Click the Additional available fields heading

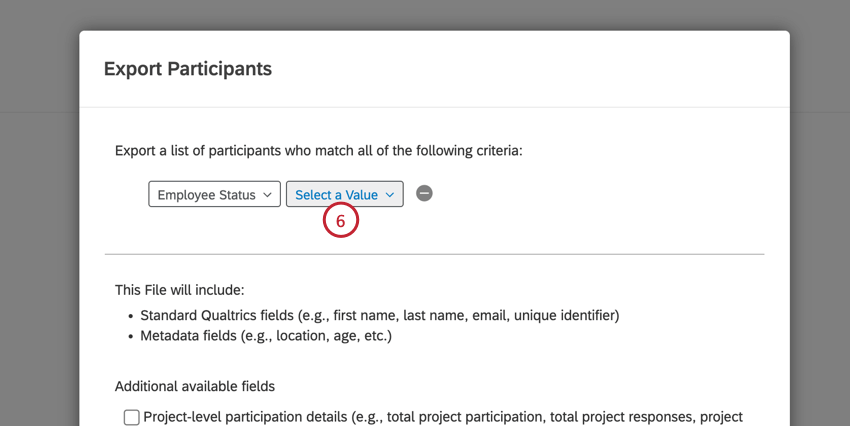[x=194, y=386]
